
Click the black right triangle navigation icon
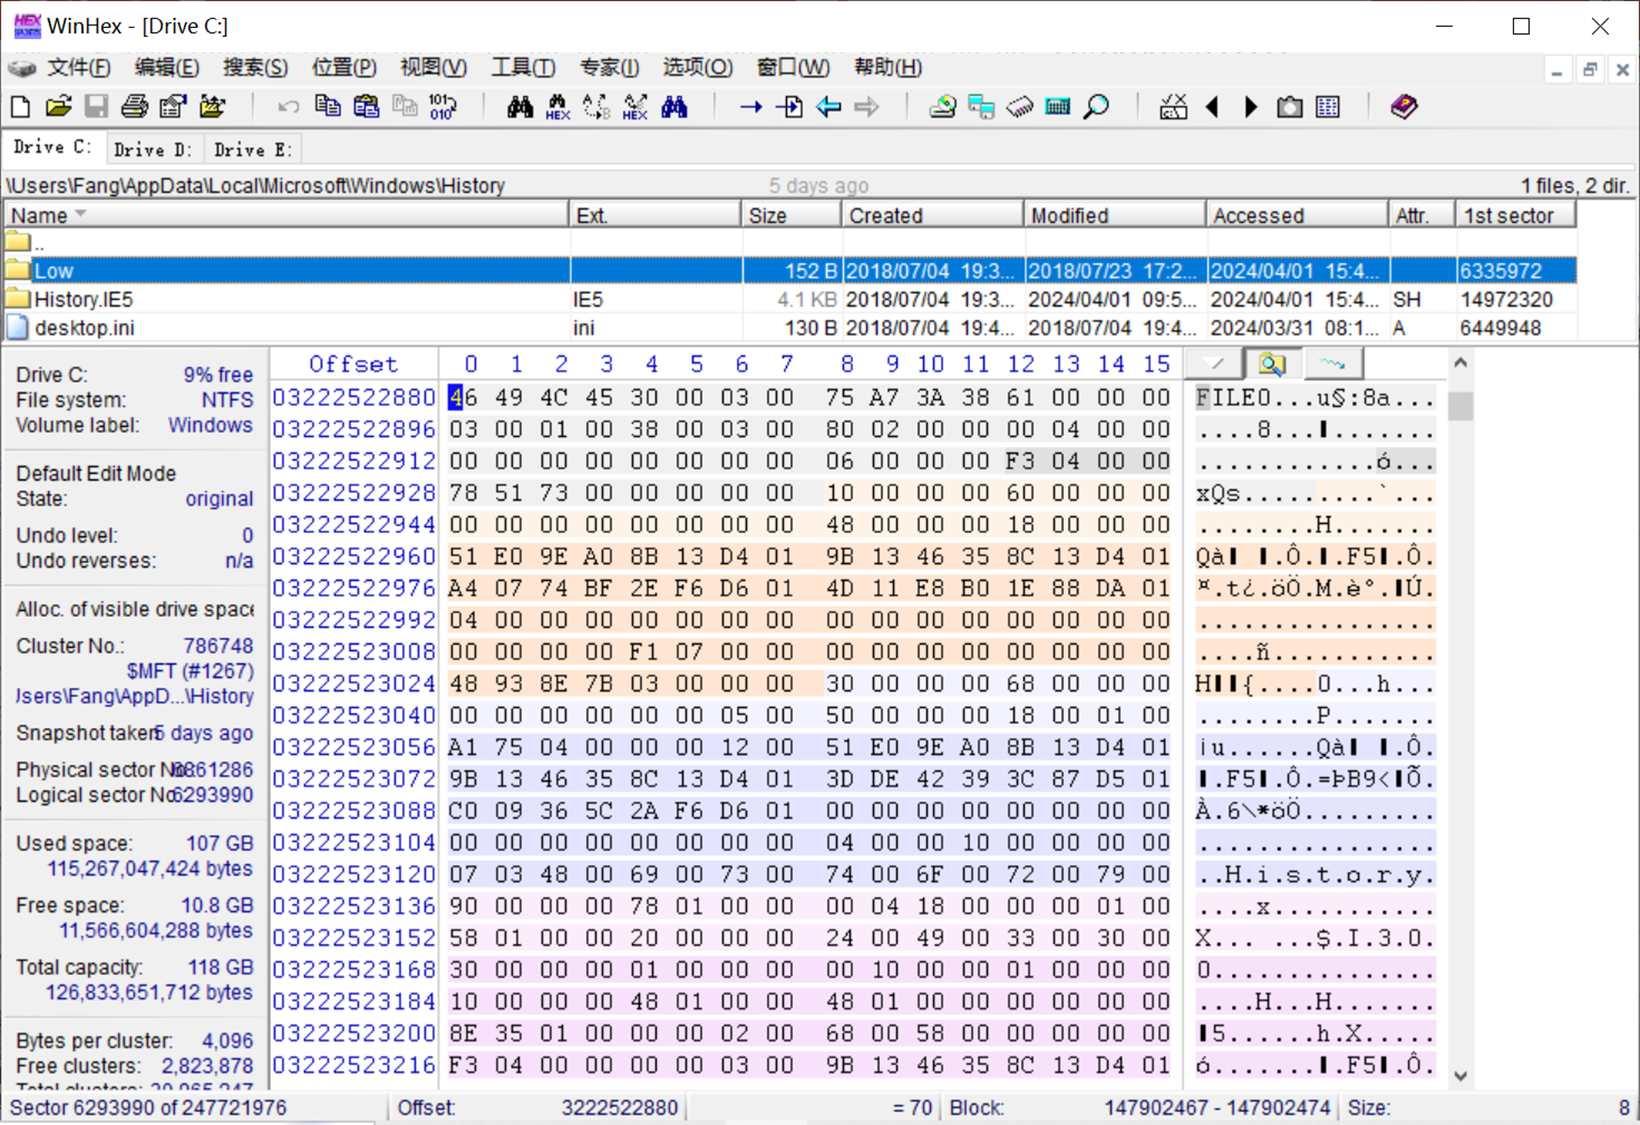point(1251,106)
